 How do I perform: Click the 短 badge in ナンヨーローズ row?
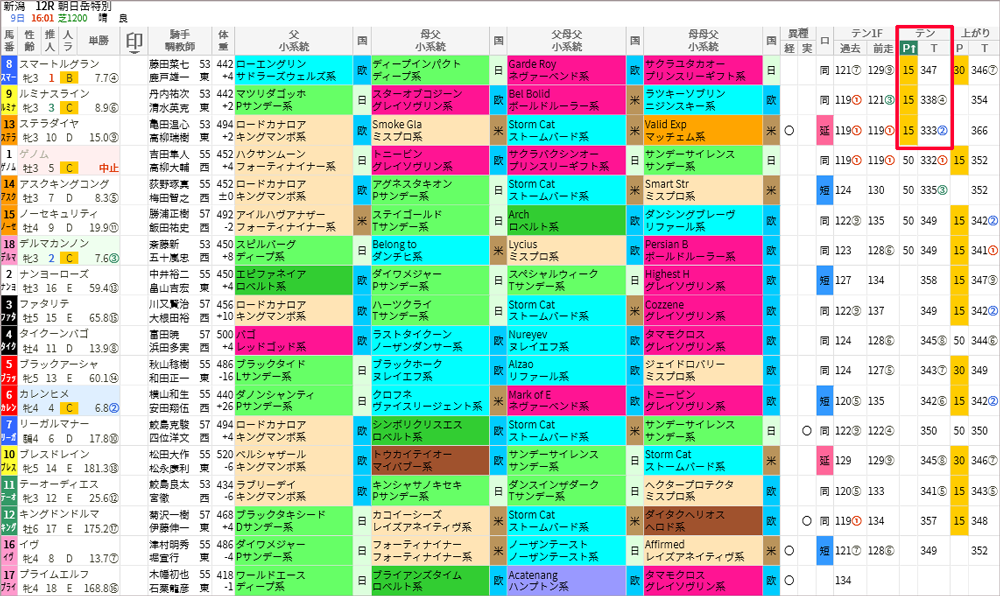(x=825, y=280)
